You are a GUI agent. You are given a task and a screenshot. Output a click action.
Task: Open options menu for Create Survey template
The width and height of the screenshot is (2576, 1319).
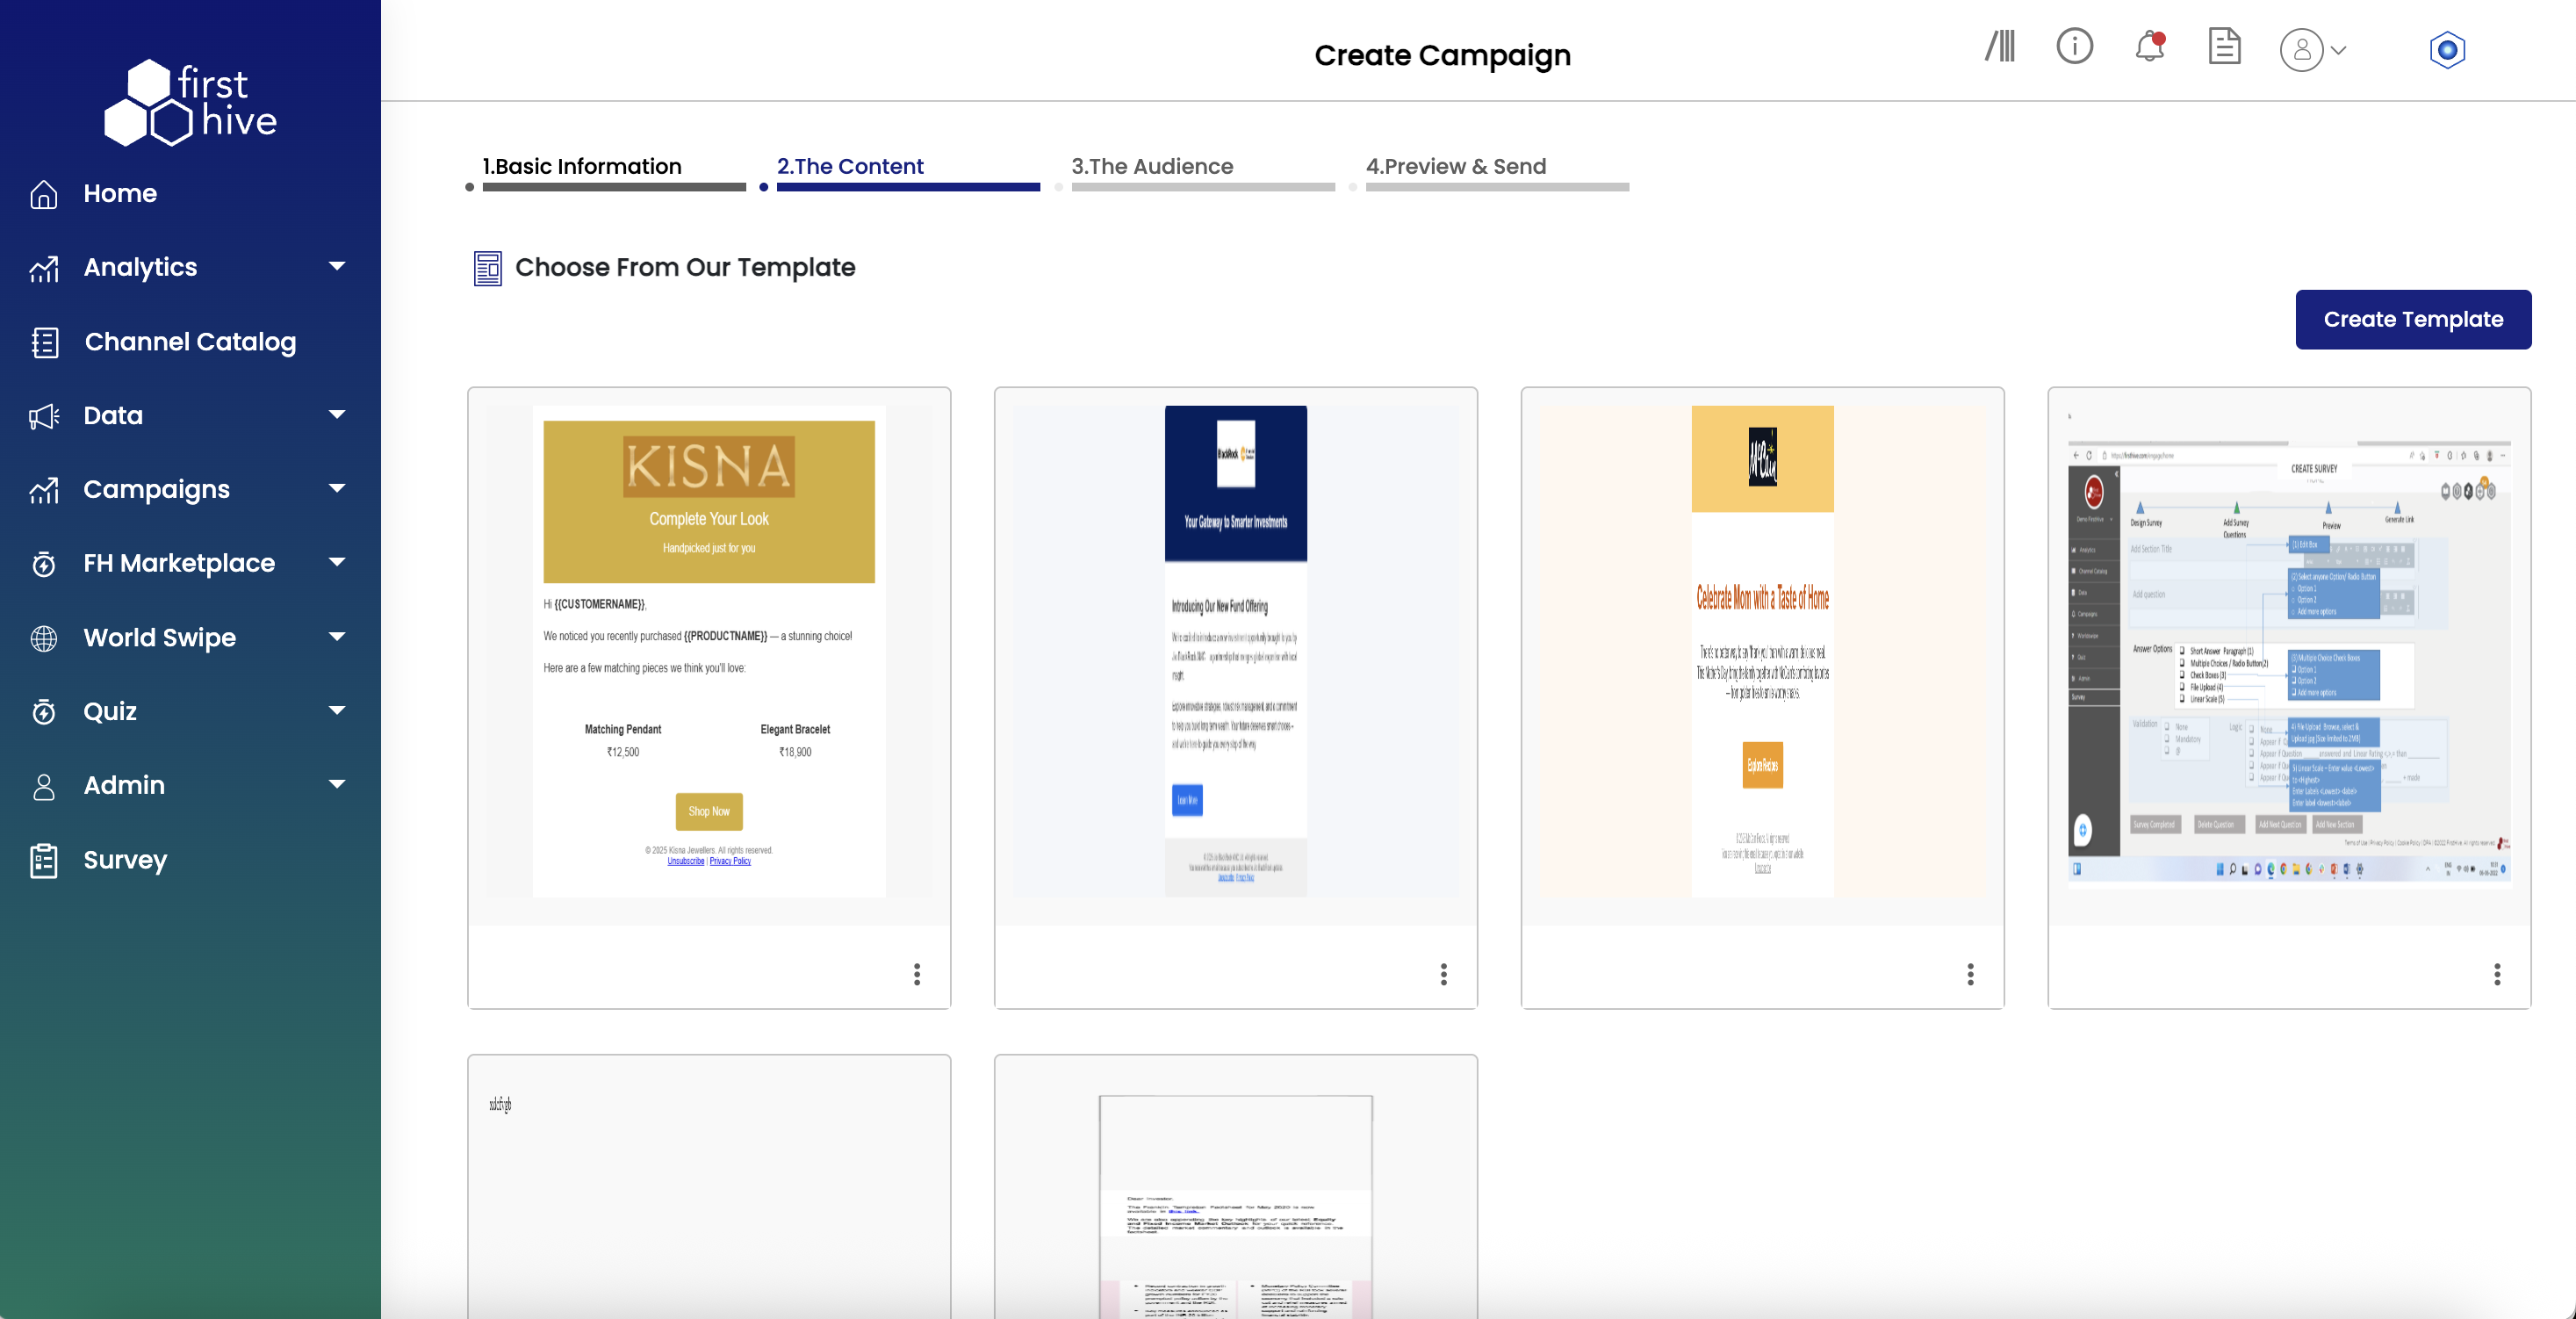[x=2498, y=974]
